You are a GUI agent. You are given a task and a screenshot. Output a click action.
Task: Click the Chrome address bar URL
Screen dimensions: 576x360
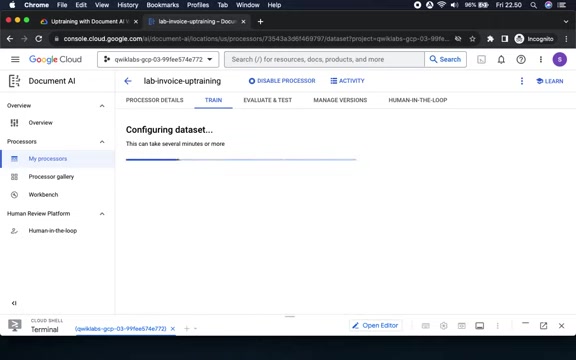click(256, 39)
